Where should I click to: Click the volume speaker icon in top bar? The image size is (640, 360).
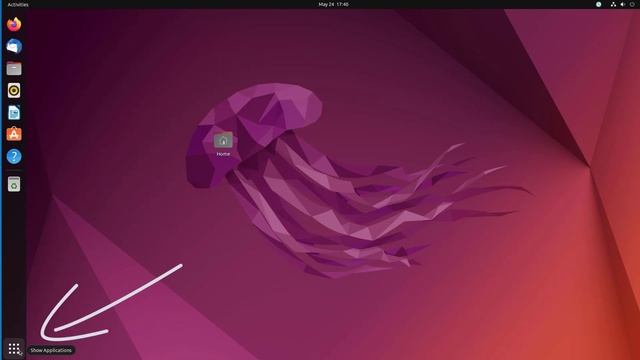tap(622, 4)
